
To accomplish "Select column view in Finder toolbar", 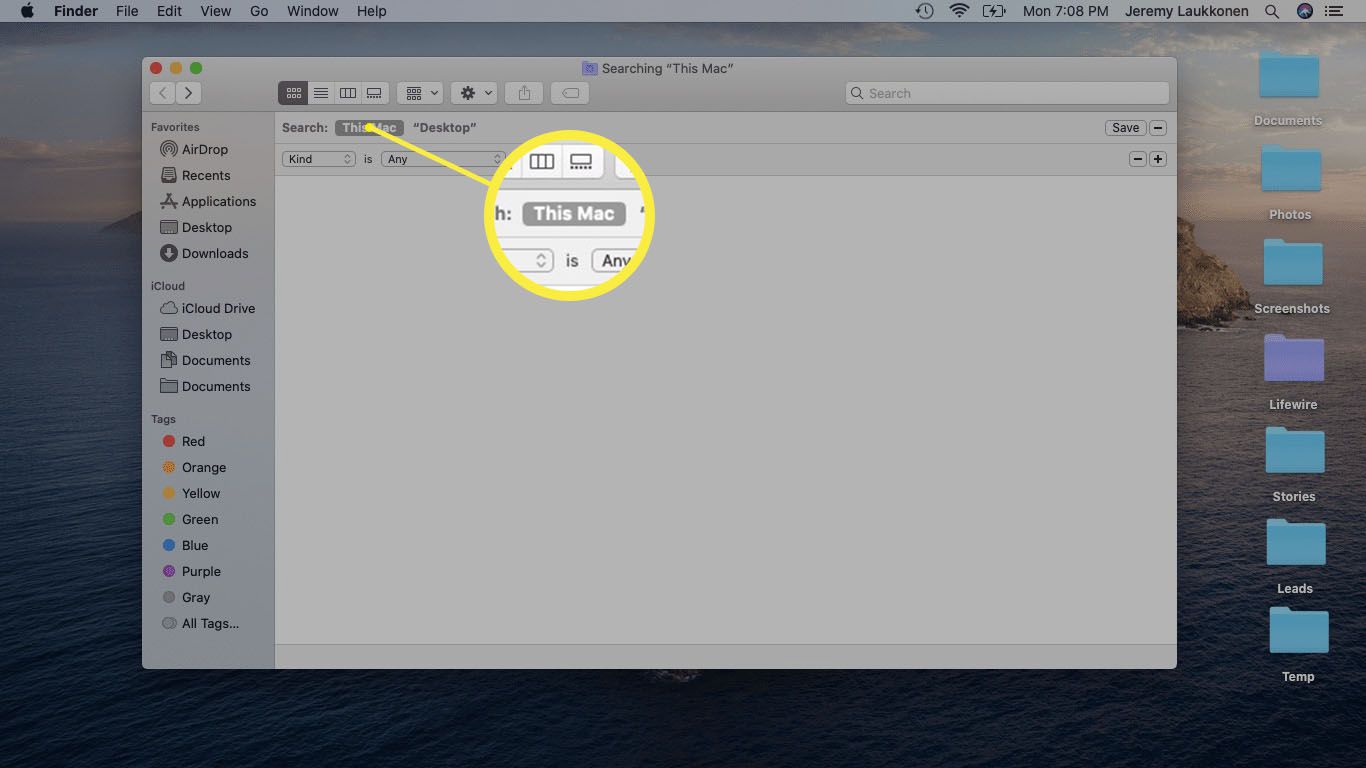I will (348, 93).
